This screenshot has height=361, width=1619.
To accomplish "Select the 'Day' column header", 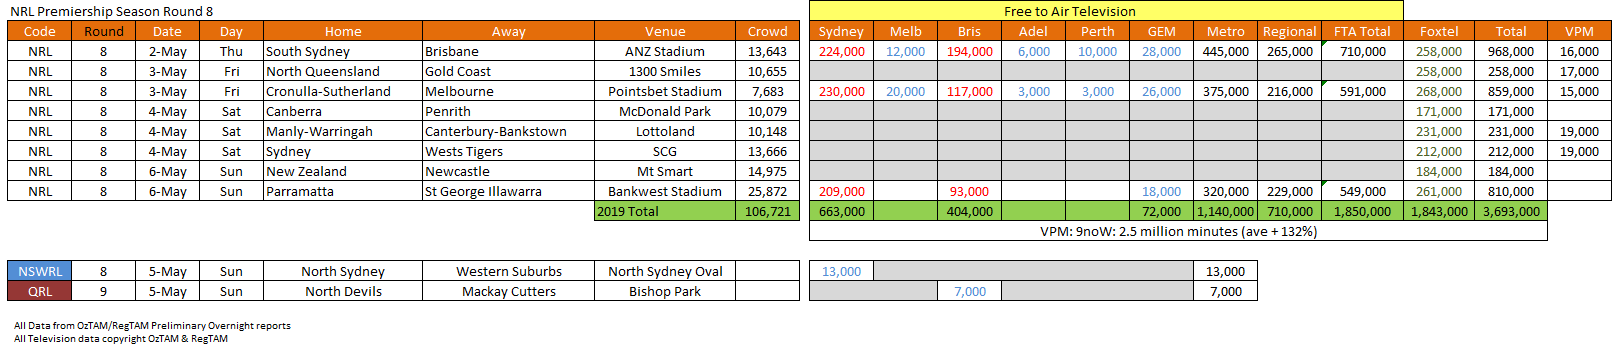I will (232, 31).
